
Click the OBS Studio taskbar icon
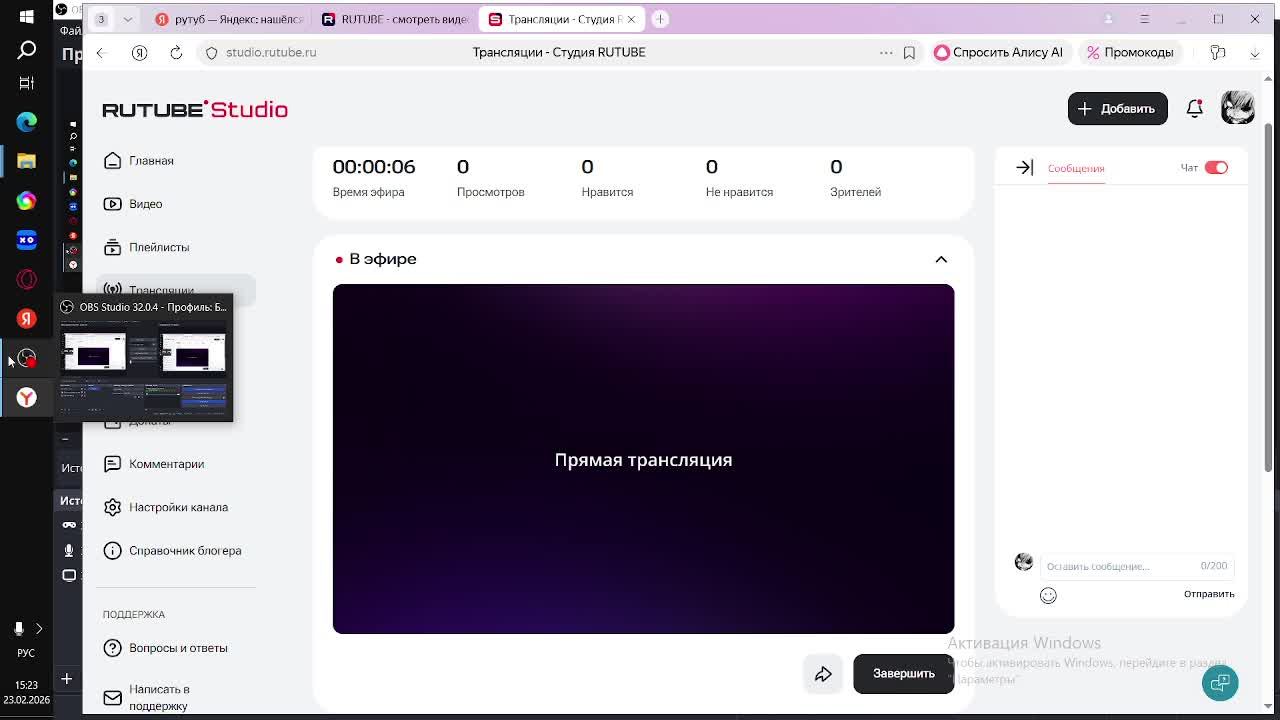pos(27,358)
